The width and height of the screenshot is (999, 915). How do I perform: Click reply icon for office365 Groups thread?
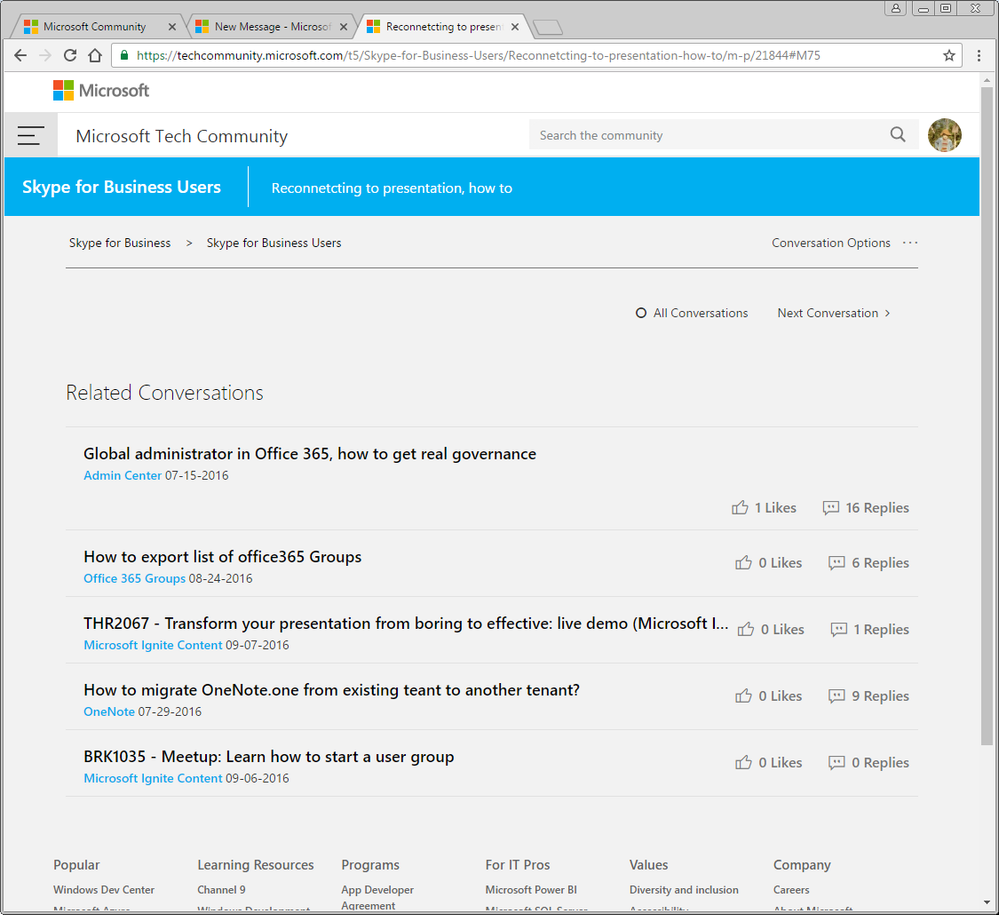pos(836,563)
